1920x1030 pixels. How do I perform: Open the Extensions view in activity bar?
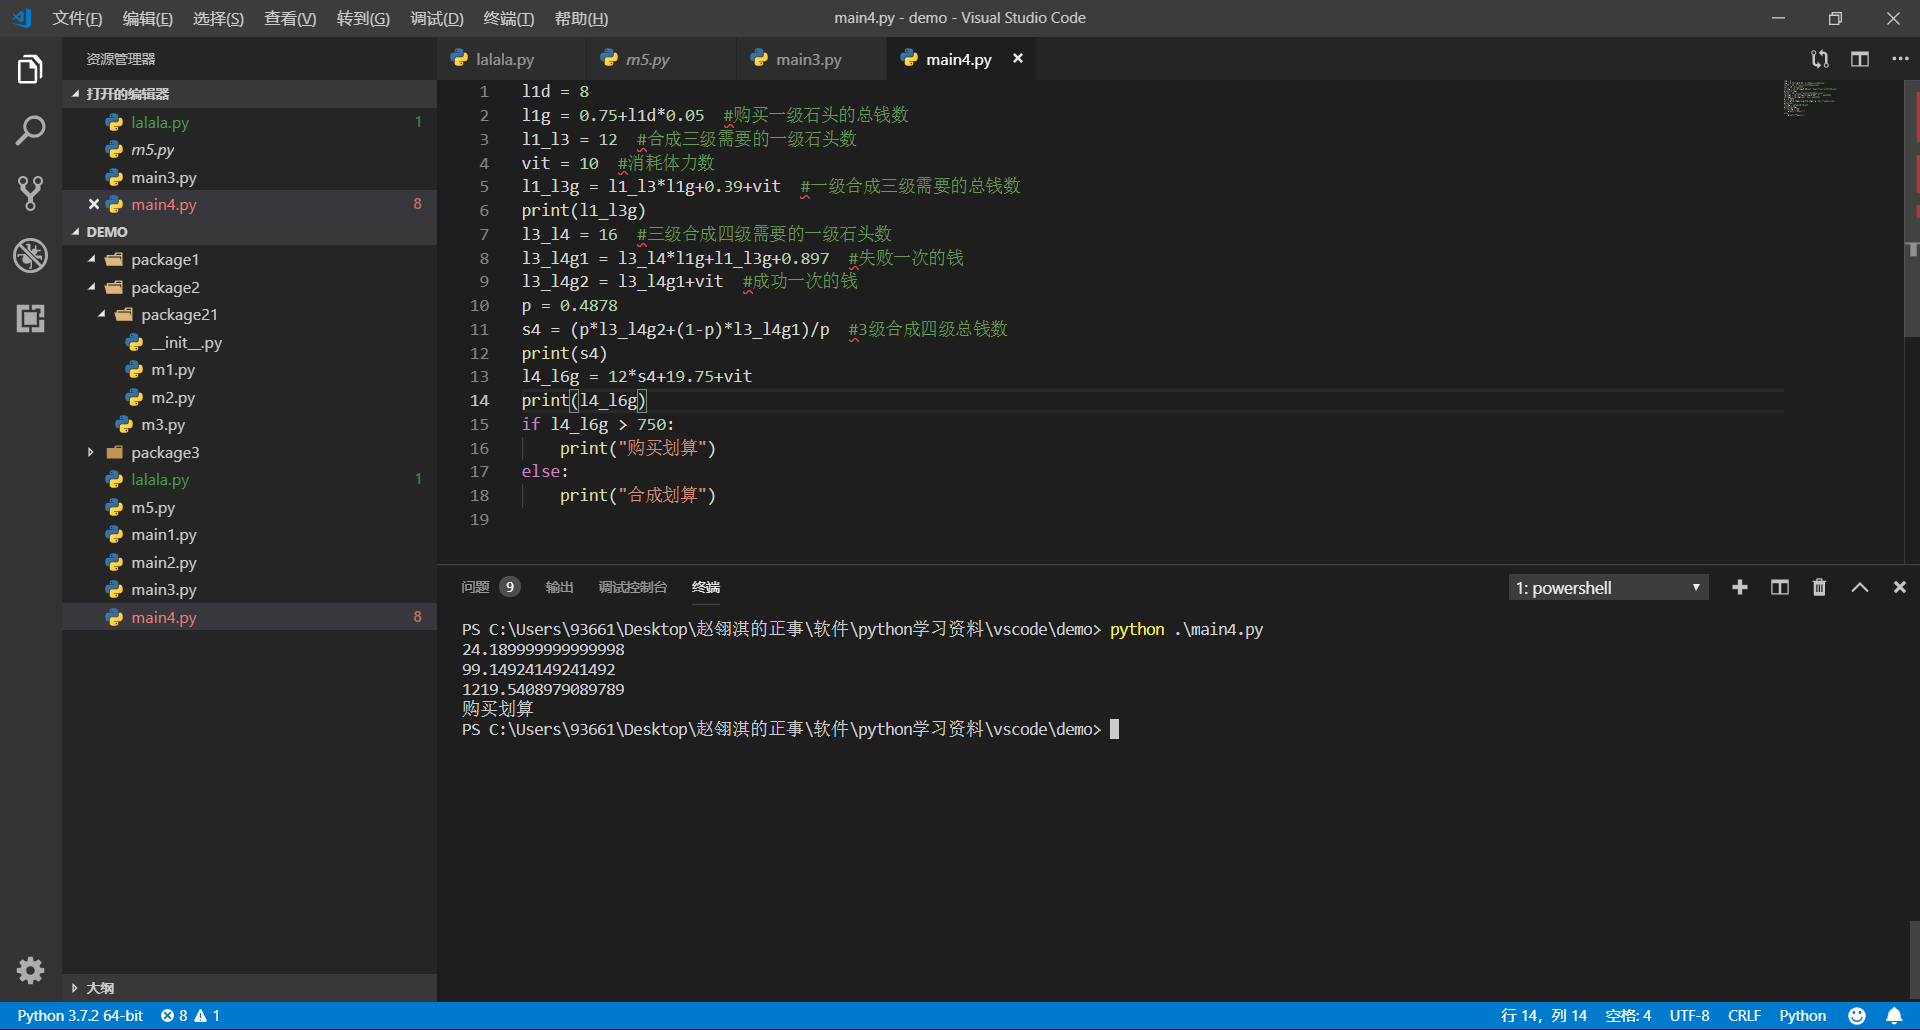tap(30, 318)
